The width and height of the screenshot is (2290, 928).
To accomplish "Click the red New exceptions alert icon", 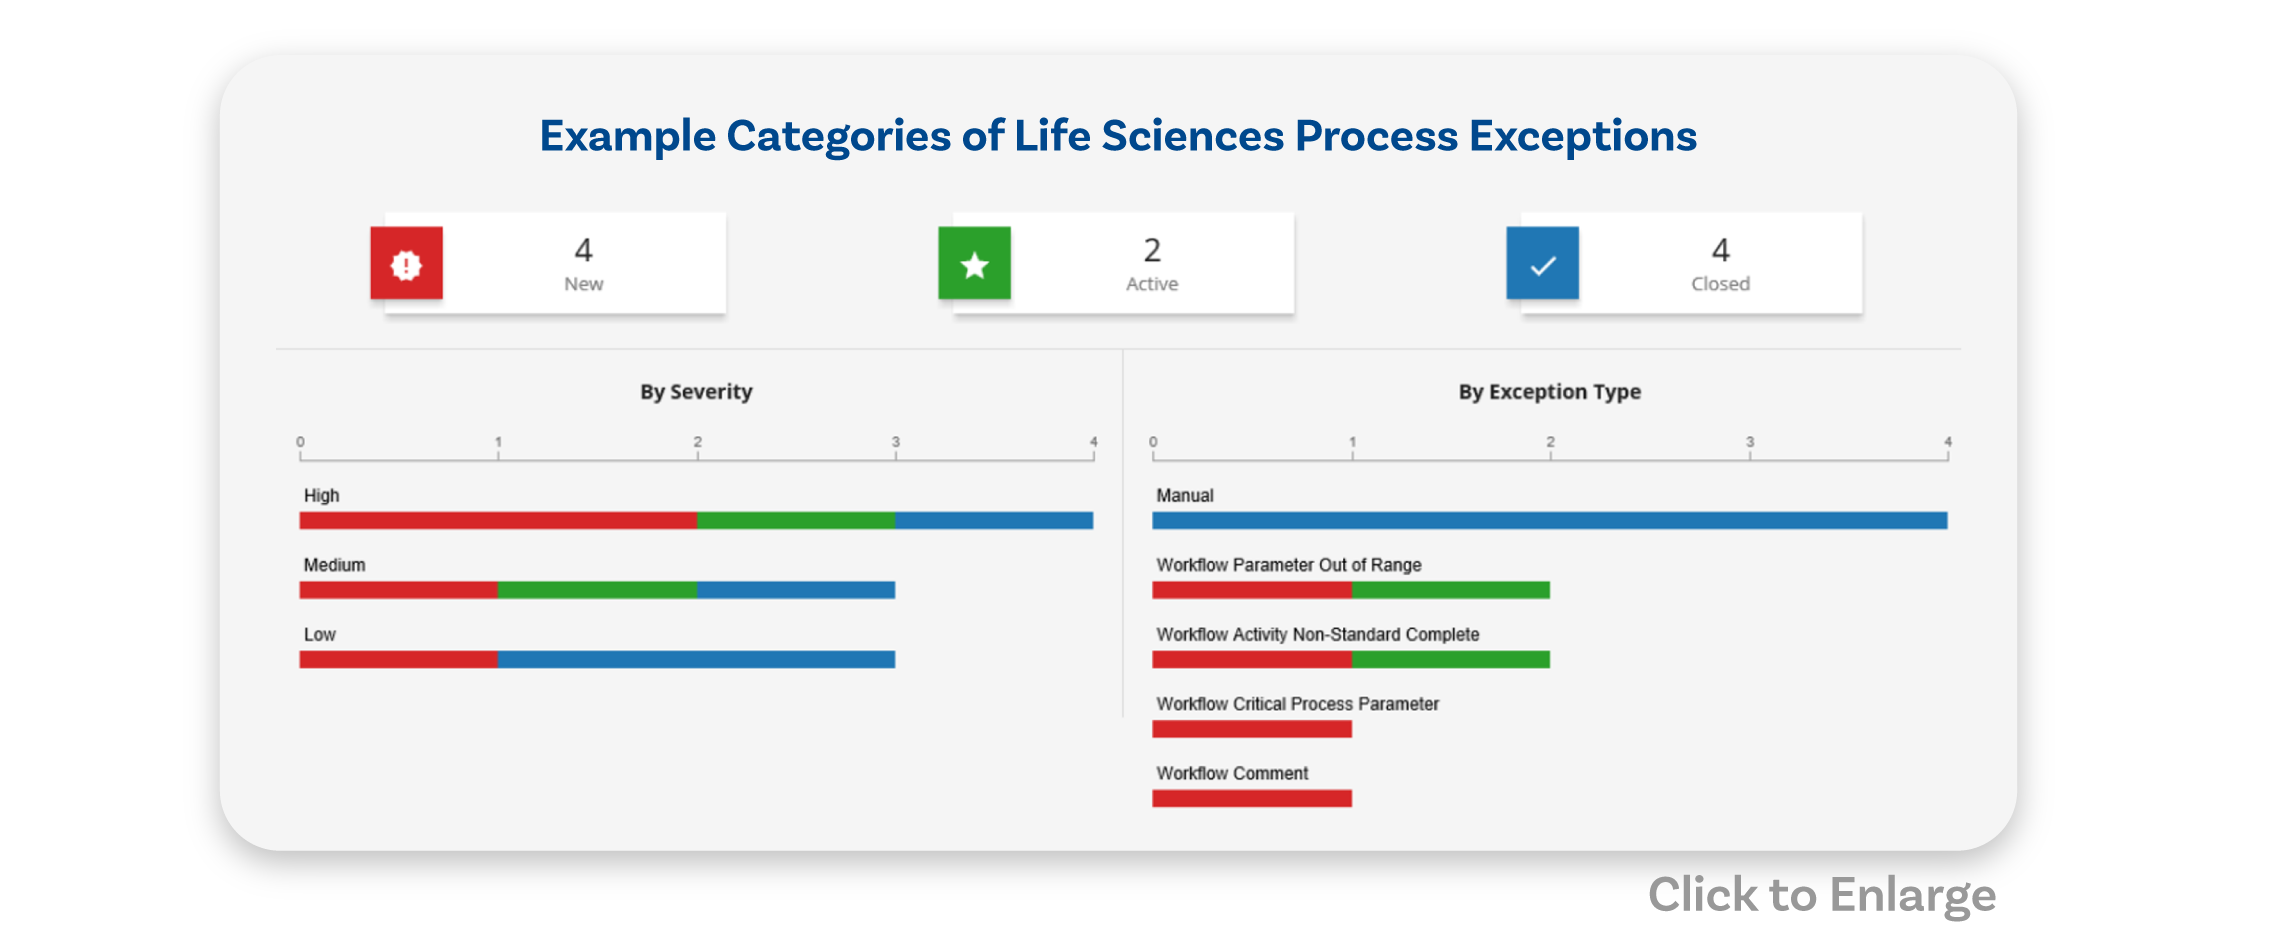I will pos(406,264).
